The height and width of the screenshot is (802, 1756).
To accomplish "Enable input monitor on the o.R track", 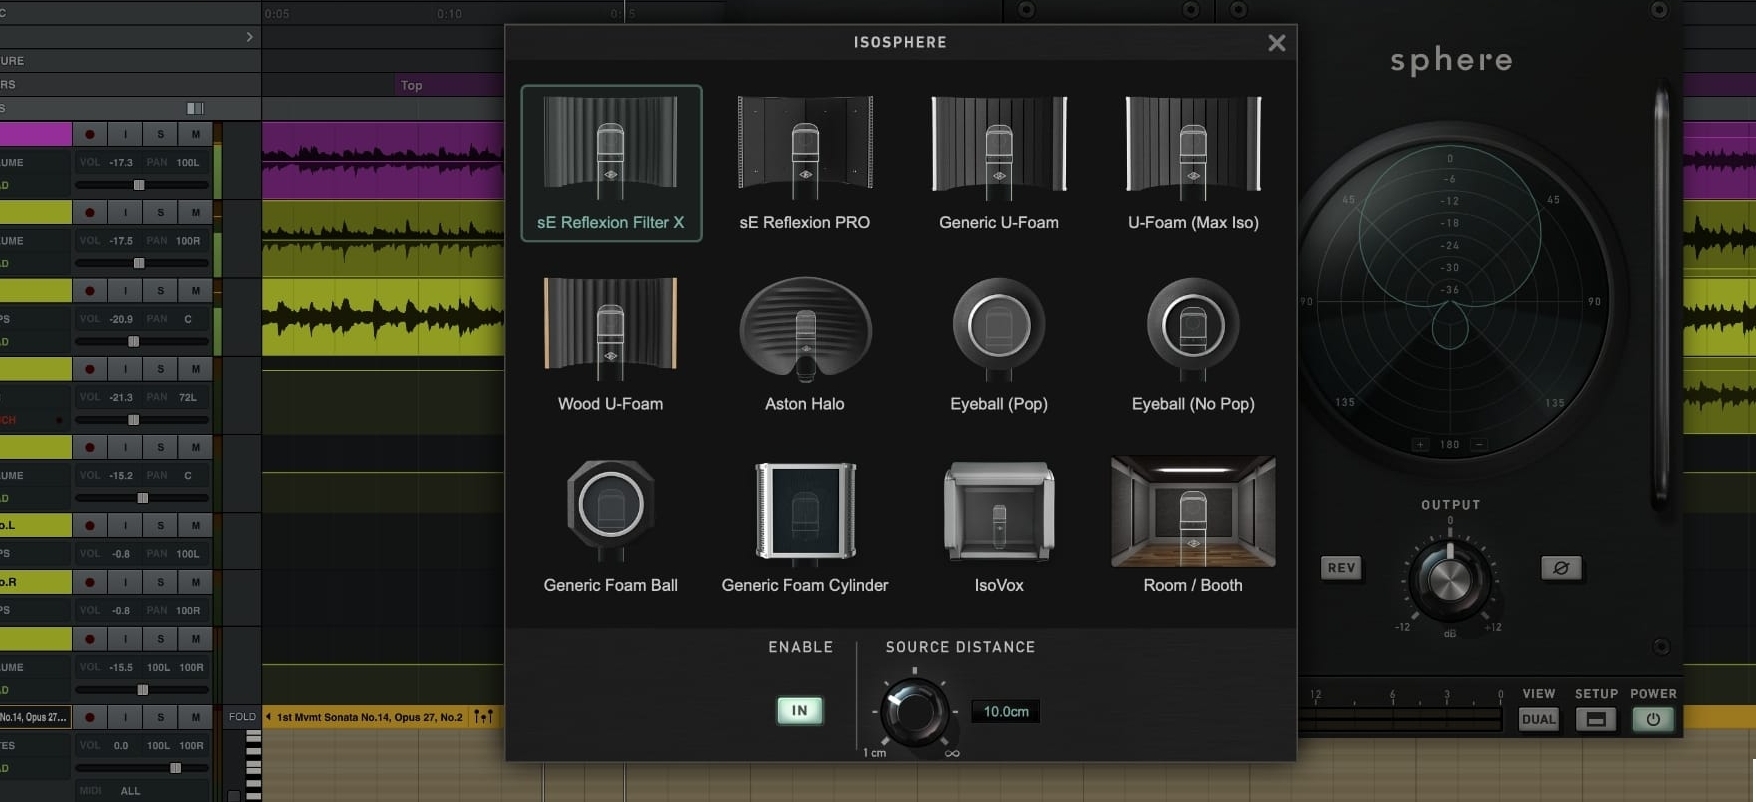I will [x=125, y=582].
